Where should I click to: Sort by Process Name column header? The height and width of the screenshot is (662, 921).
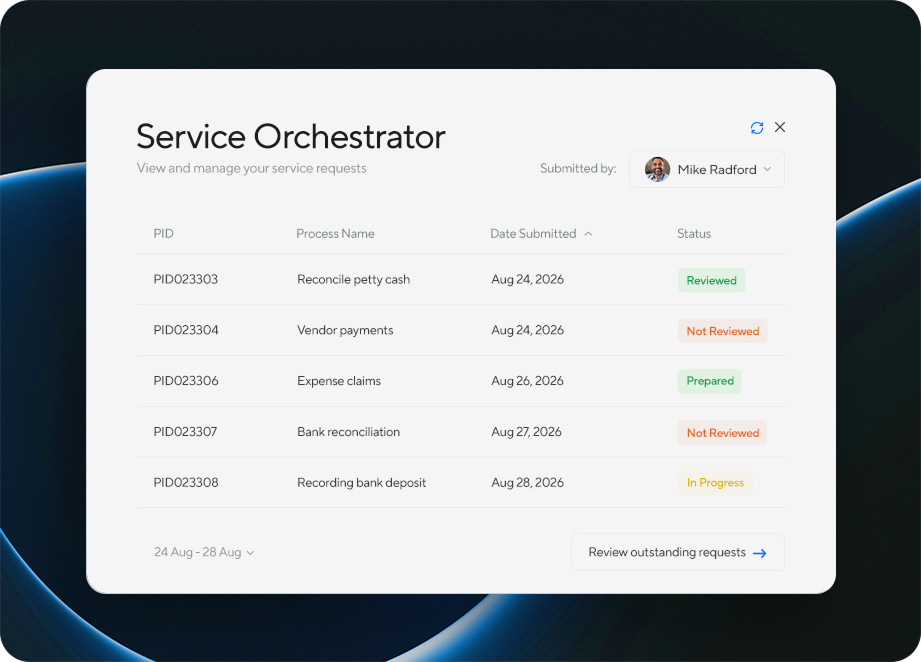point(335,234)
